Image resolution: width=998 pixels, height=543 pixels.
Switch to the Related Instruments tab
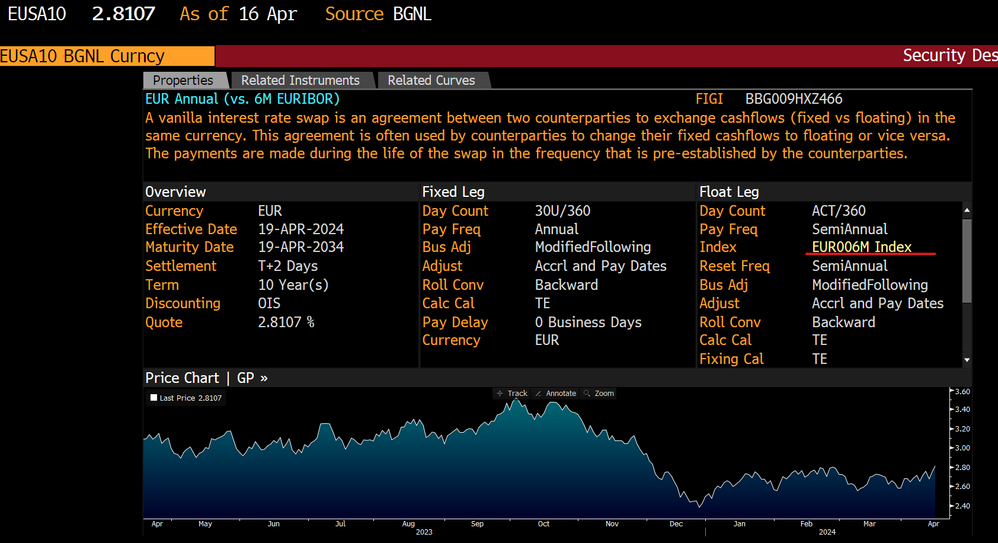pyautogui.click(x=300, y=80)
